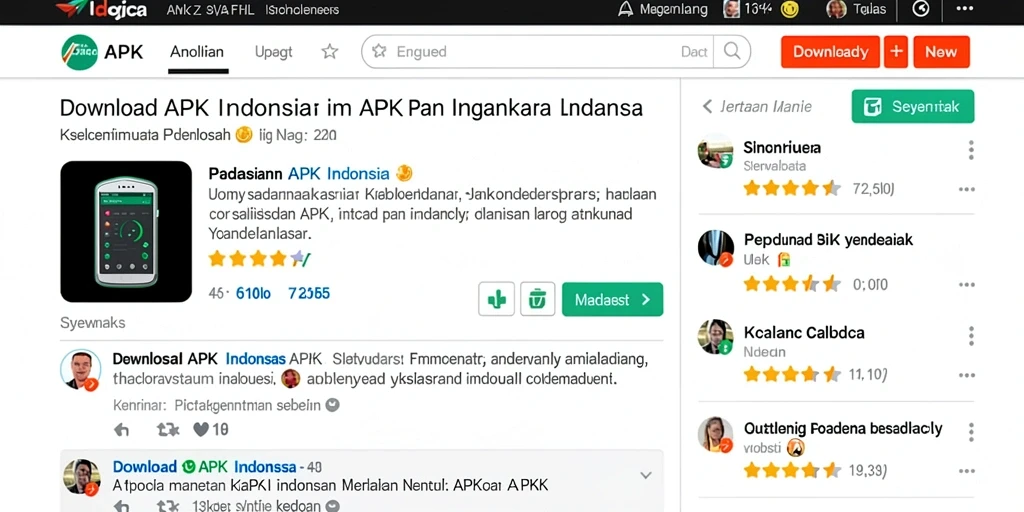Click the Kcalanc Calbdca star rating
The width and height of the screenshot is (1024, 512).
coord(792,375)
